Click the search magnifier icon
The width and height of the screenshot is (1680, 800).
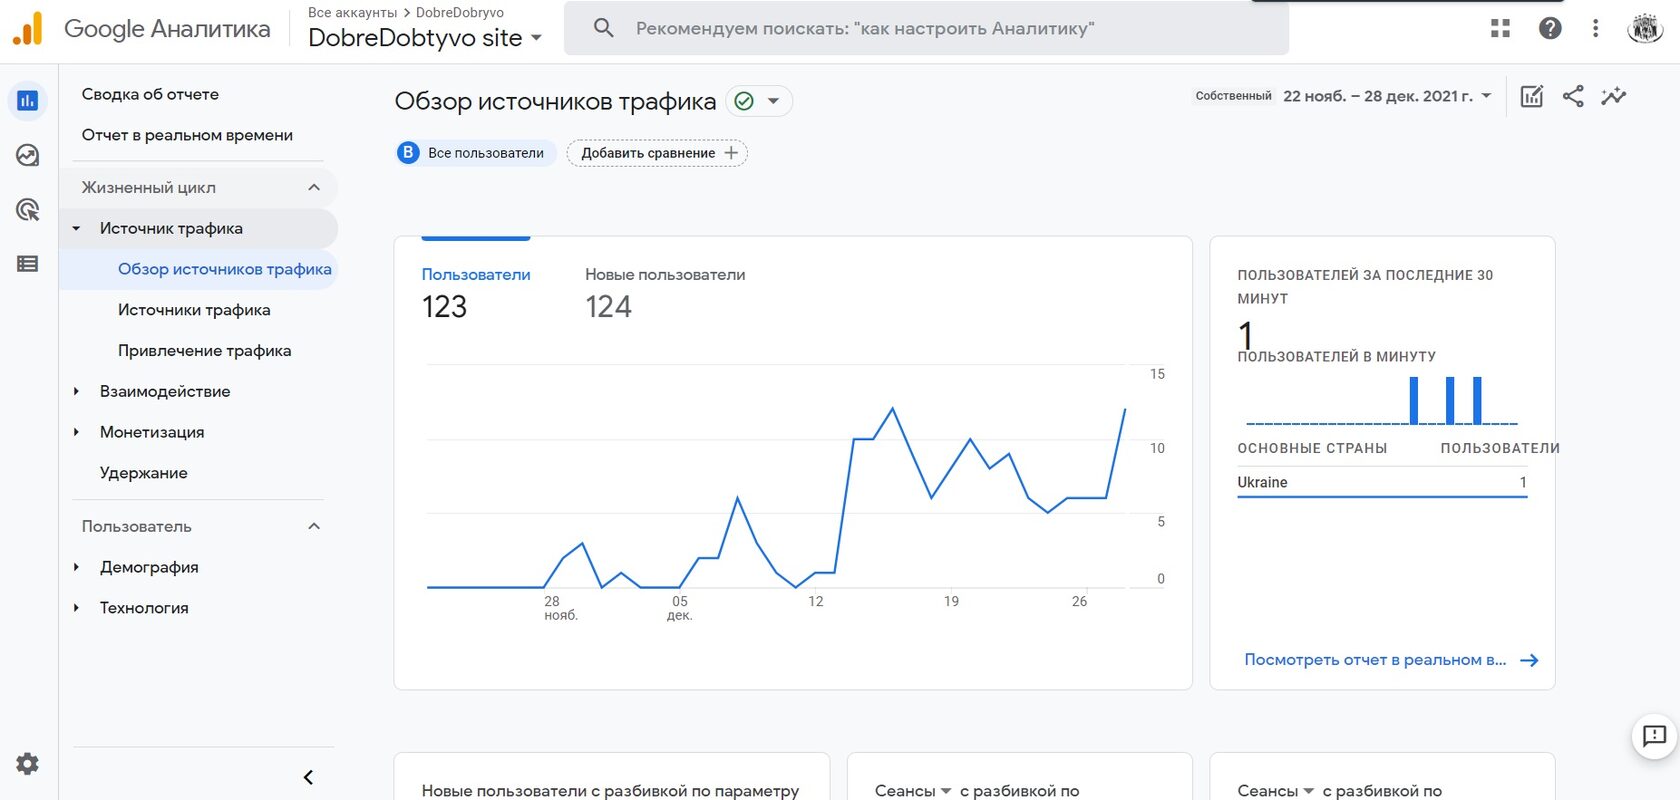(603, 28)
